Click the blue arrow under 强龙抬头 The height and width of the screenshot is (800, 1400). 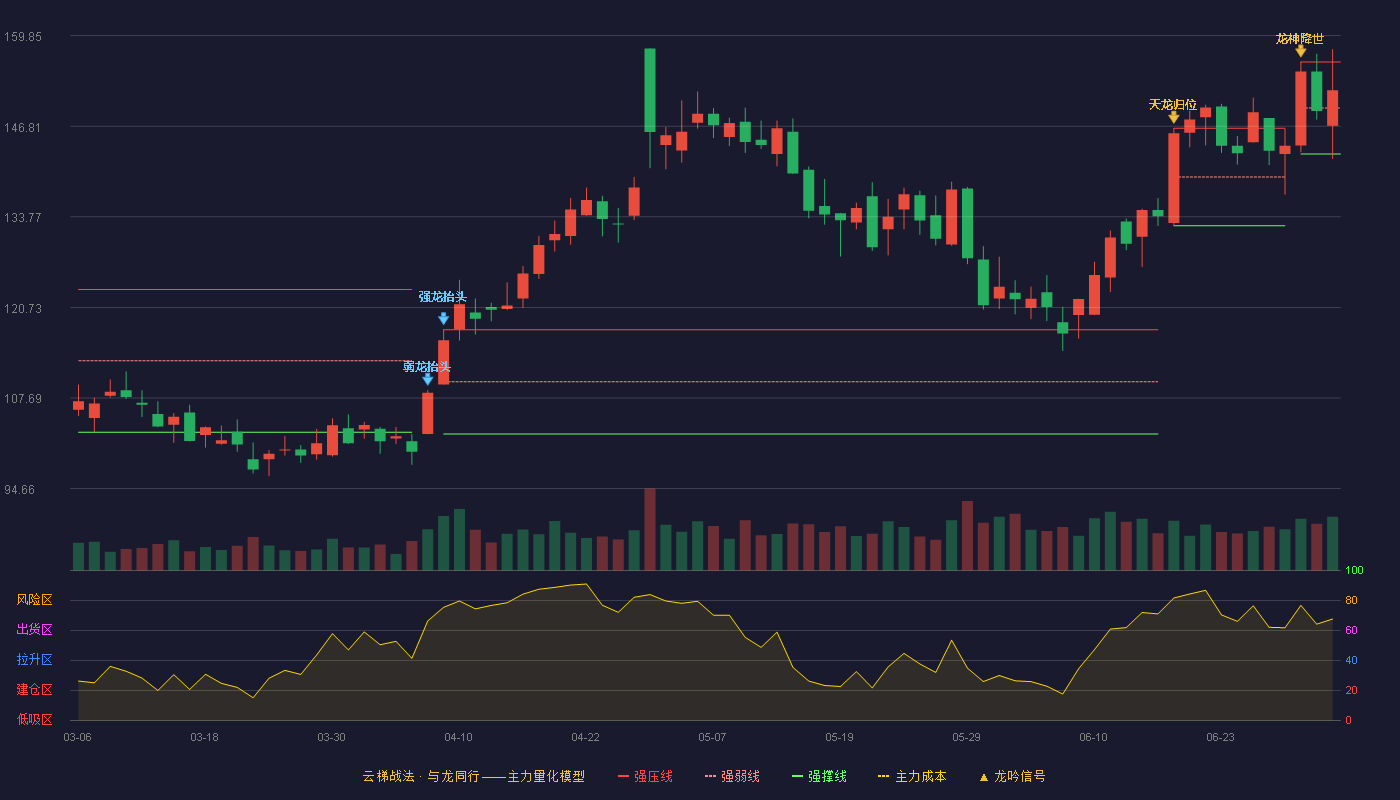pyautogui.click(x=443, y=319)
